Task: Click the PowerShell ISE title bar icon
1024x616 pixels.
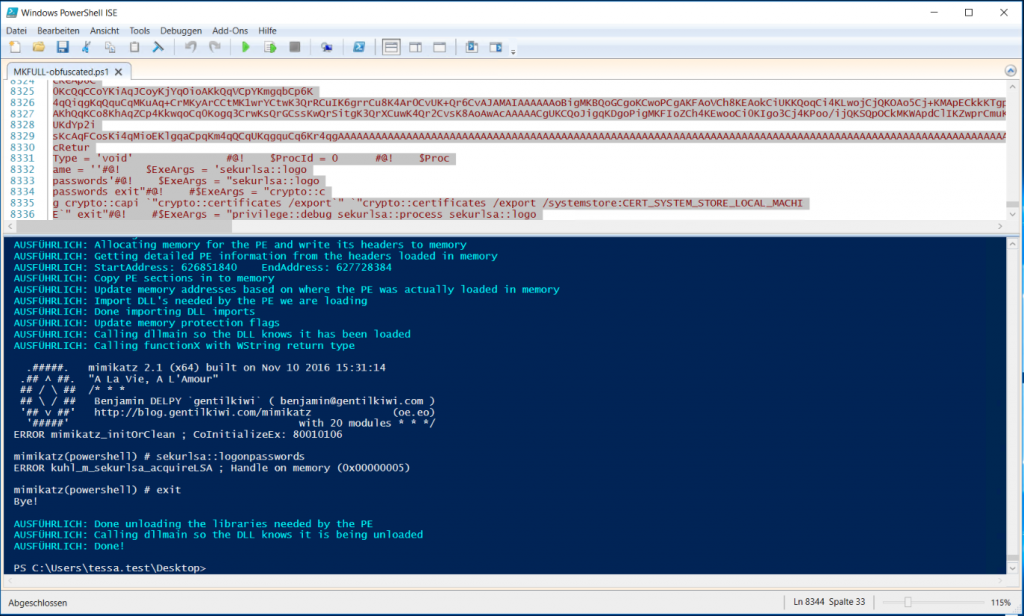Action: coord(12,12)
